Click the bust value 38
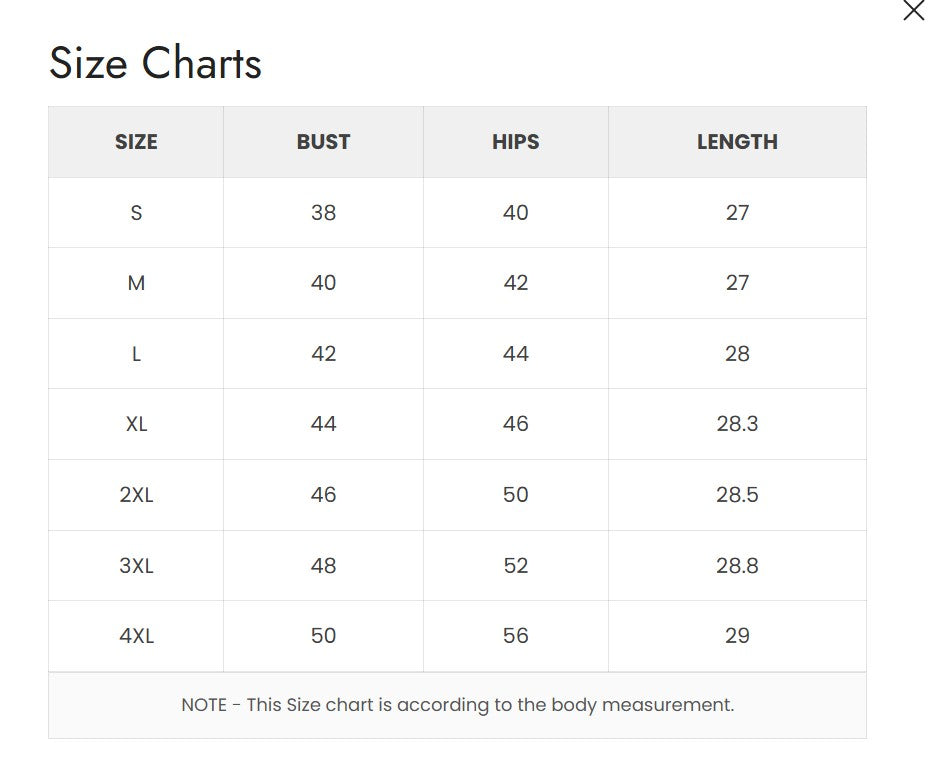Screen dimensions: 936x766 pos(323,213)
